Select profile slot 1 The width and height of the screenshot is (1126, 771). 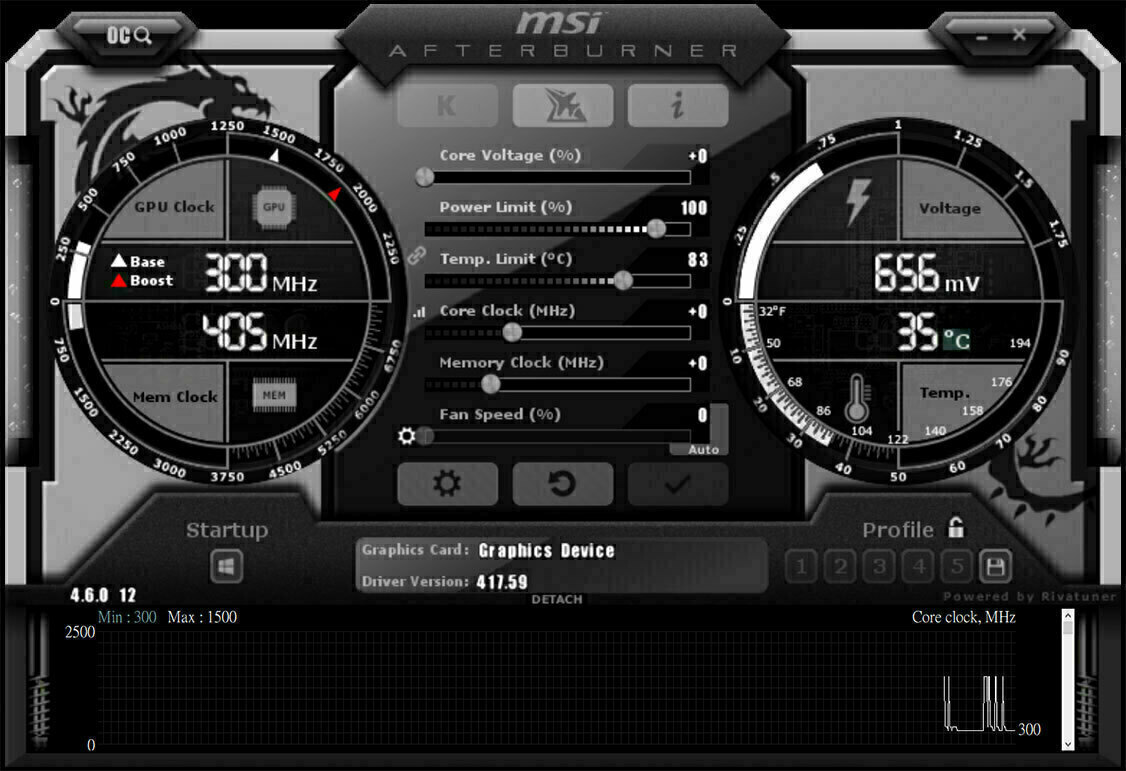coord(801,567)
